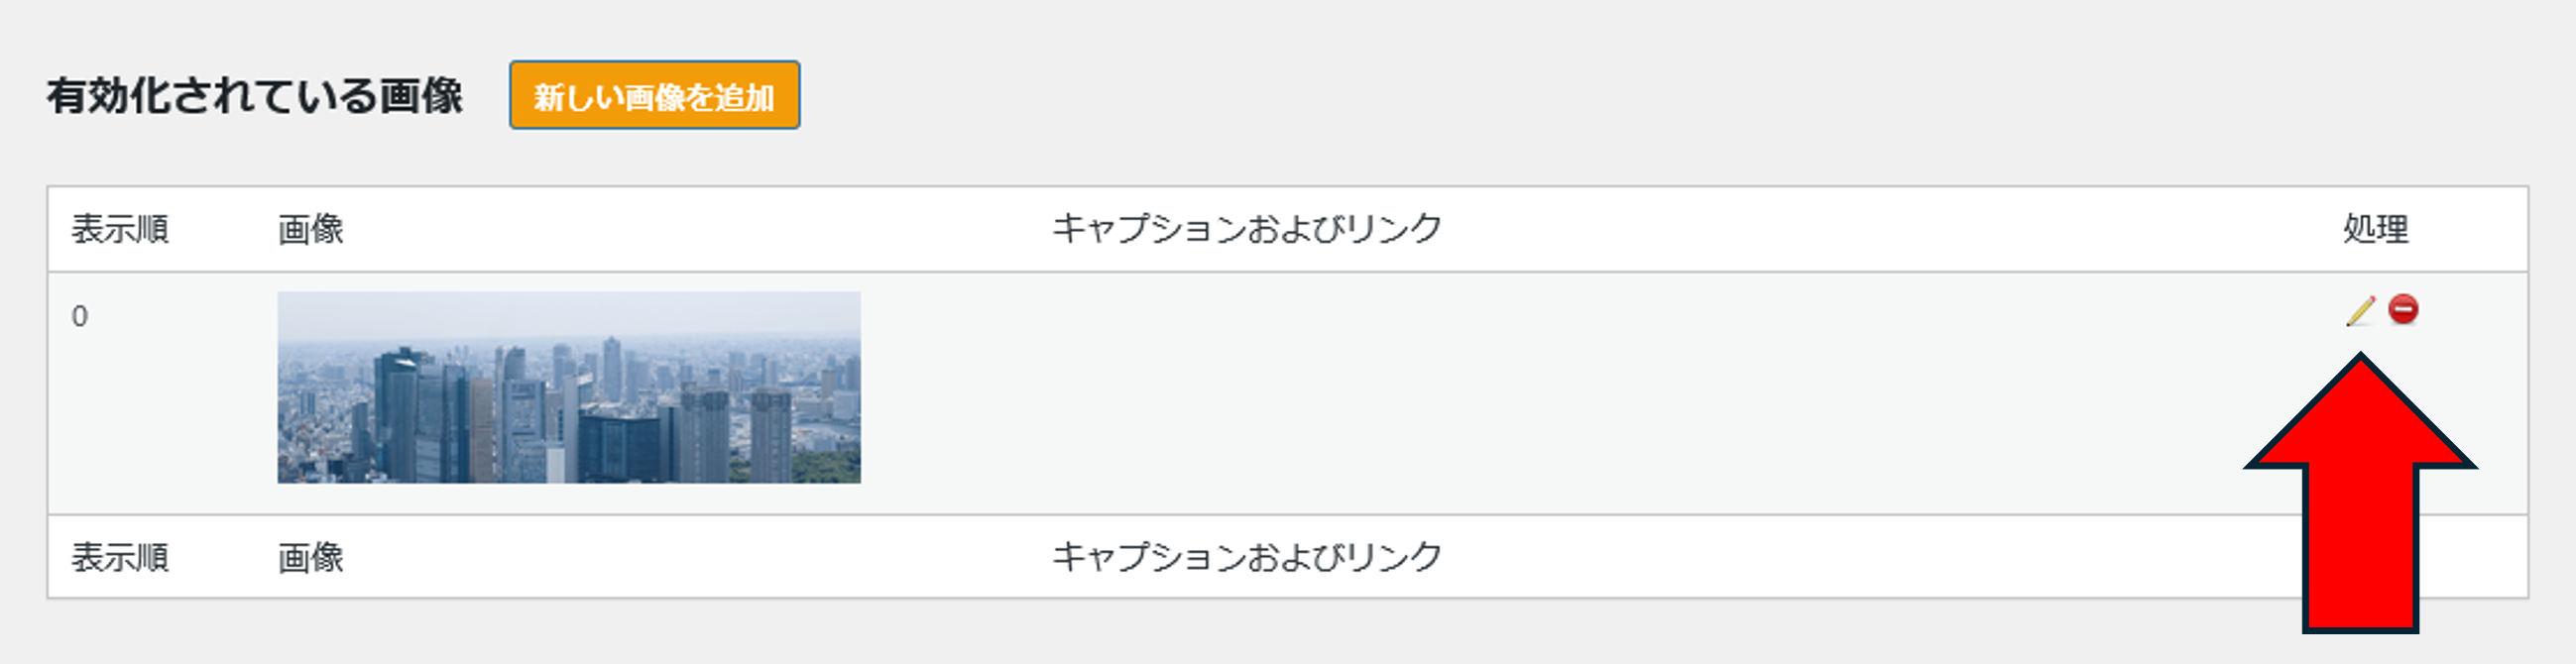Click the top 画像 column header
Viewport: 2576px width, 664px height.
pyautogui.click(x=311, y=229)
